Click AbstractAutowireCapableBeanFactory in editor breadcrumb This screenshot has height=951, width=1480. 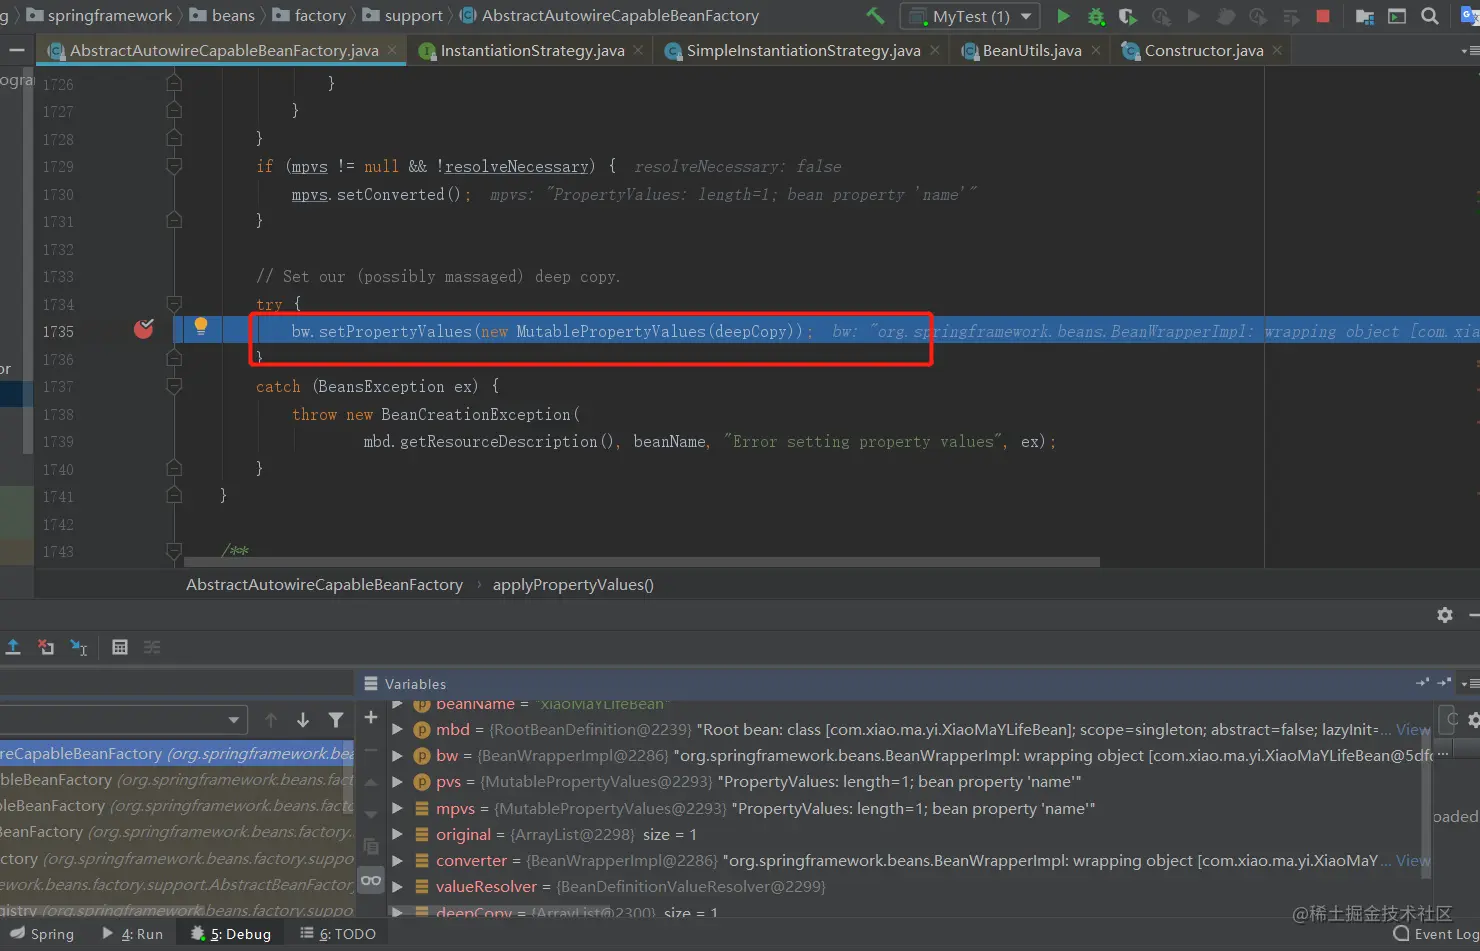[x=324, y=585]
